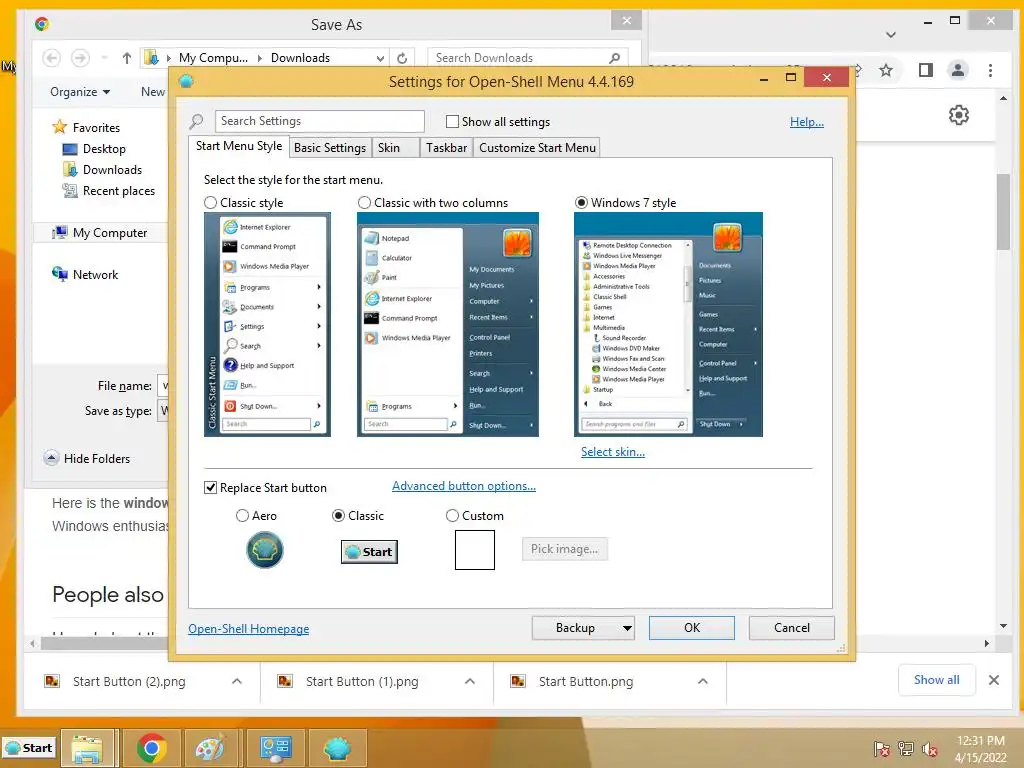Viewport: 1024px width, 768px height.
Task: Switch to the Basic Settings tab
Action: point(330,148)
